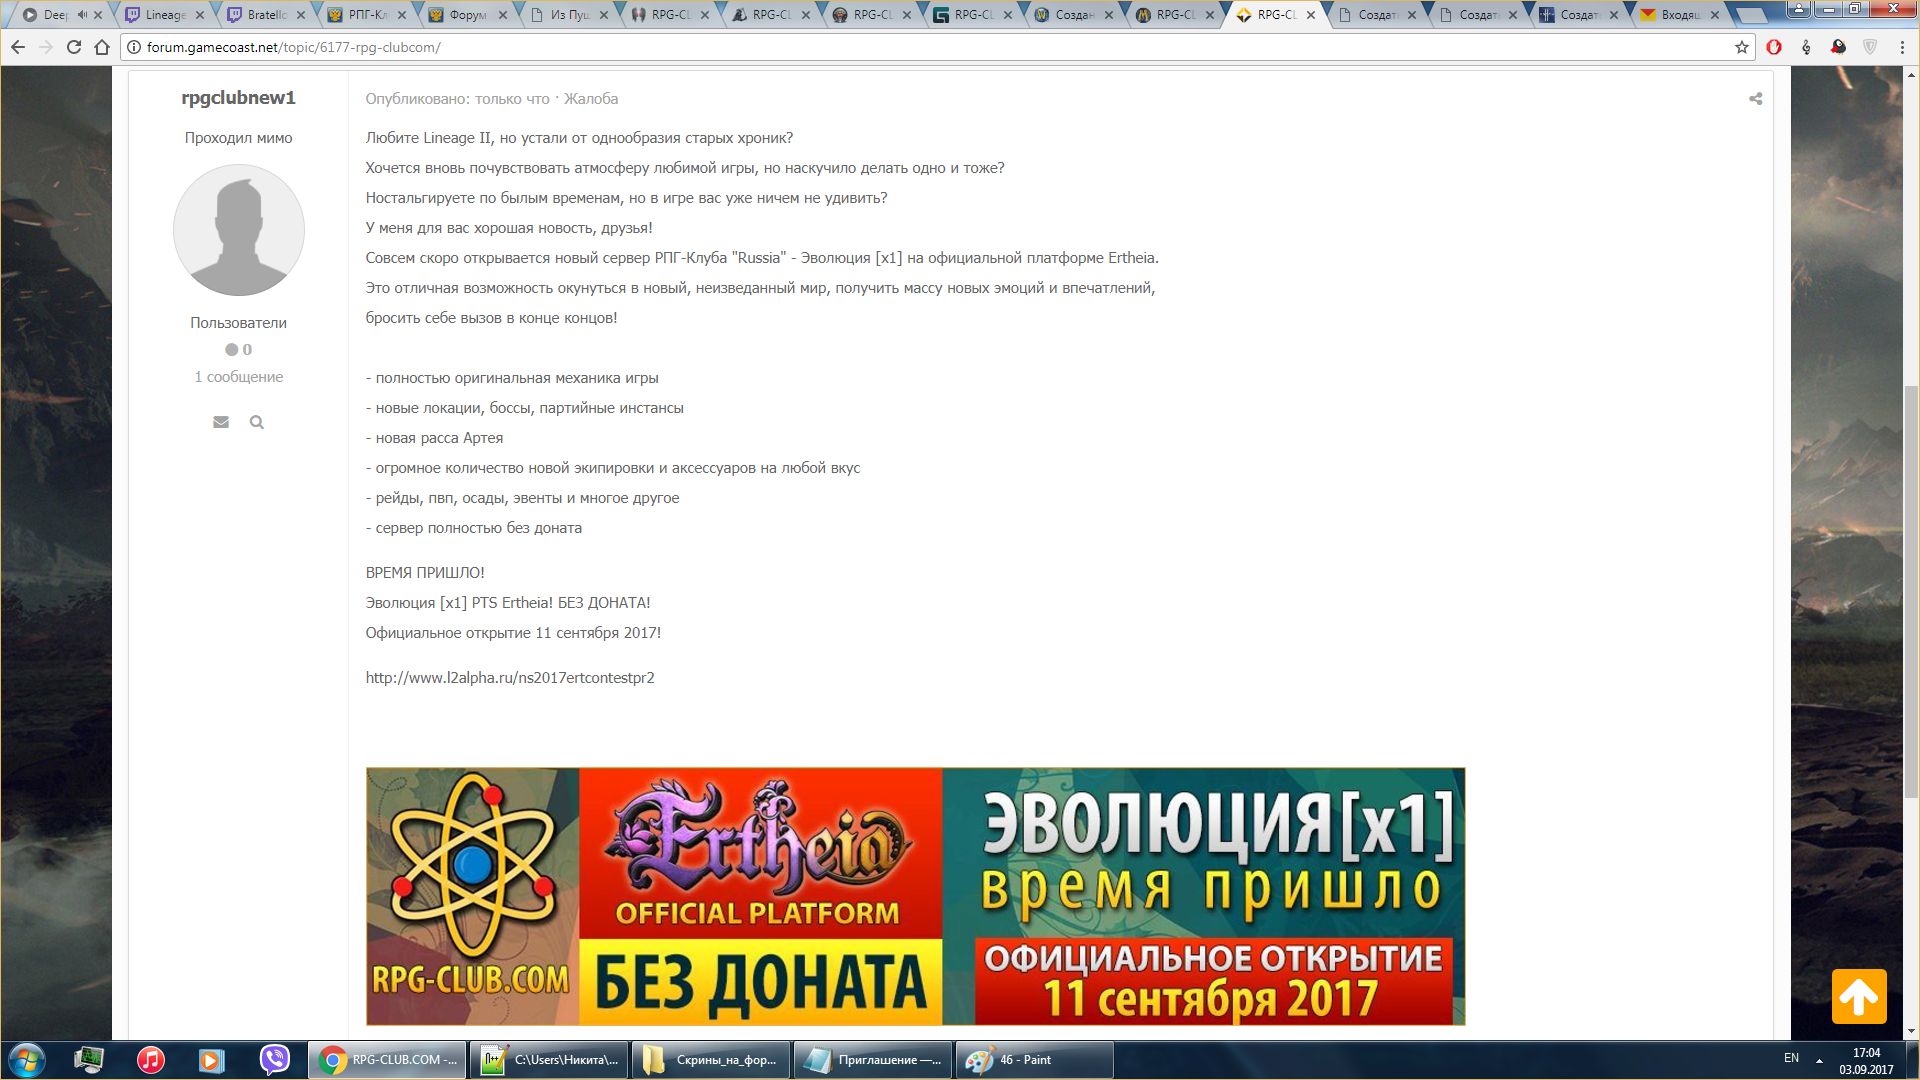Open the Скрины_на_фор folder taskbar window

[710, 1060]
